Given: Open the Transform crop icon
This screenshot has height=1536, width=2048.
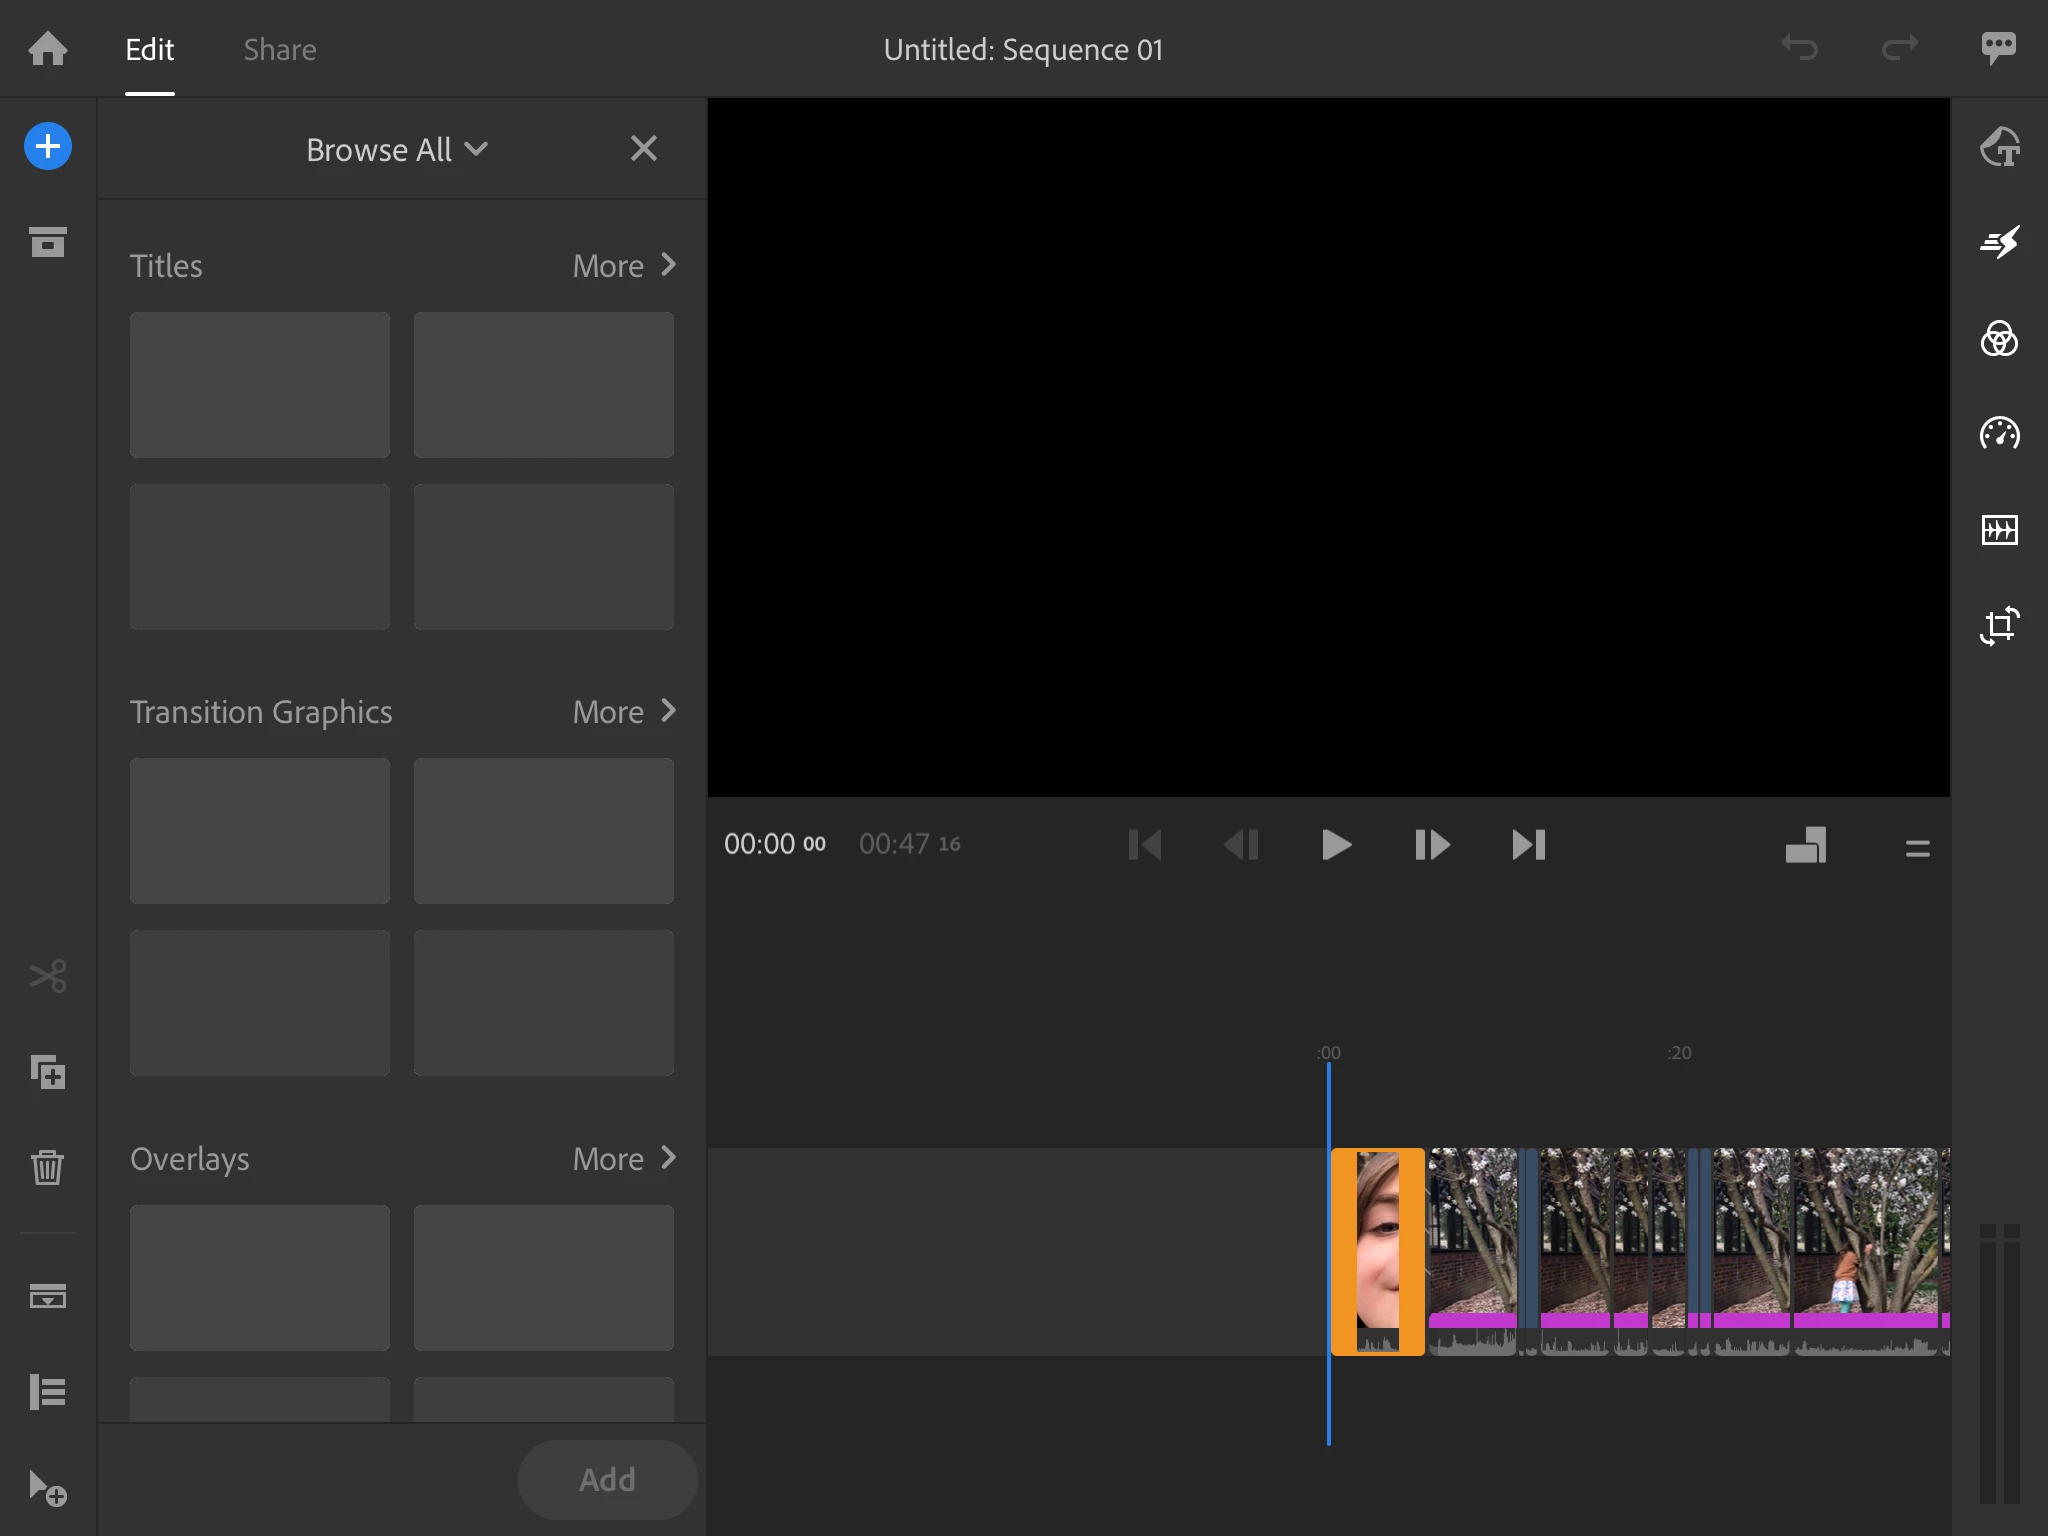Looking at the screenshot, I should (1999, 626).
